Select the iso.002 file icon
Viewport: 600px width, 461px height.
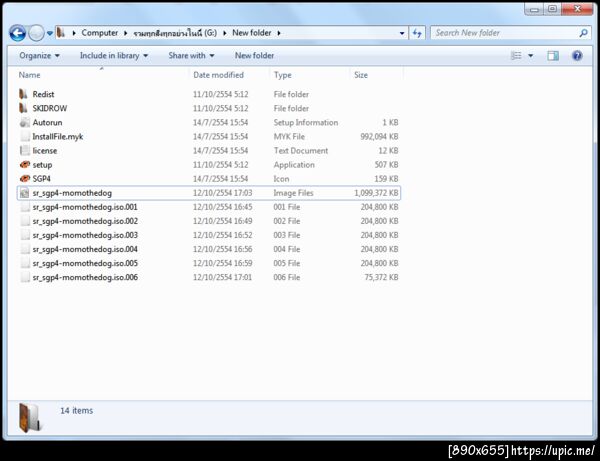(24, 221)
